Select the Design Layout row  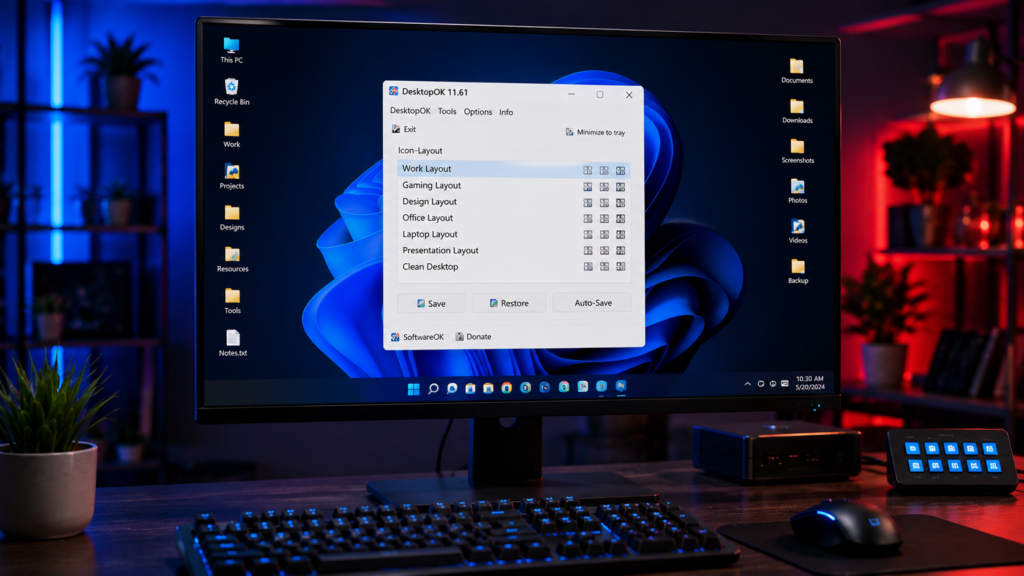point(513,202)
